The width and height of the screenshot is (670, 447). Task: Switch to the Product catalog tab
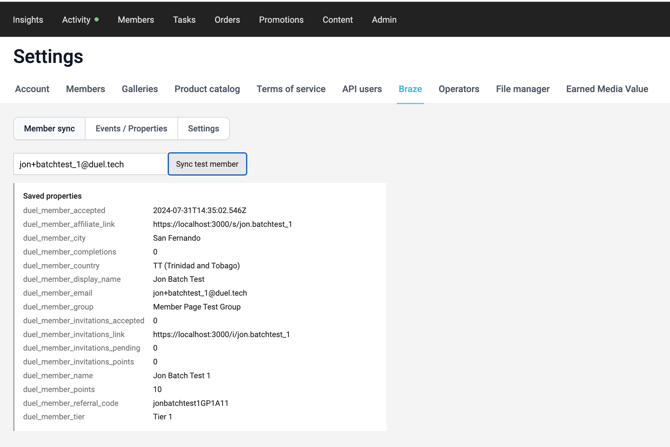(x=207, y=89)
